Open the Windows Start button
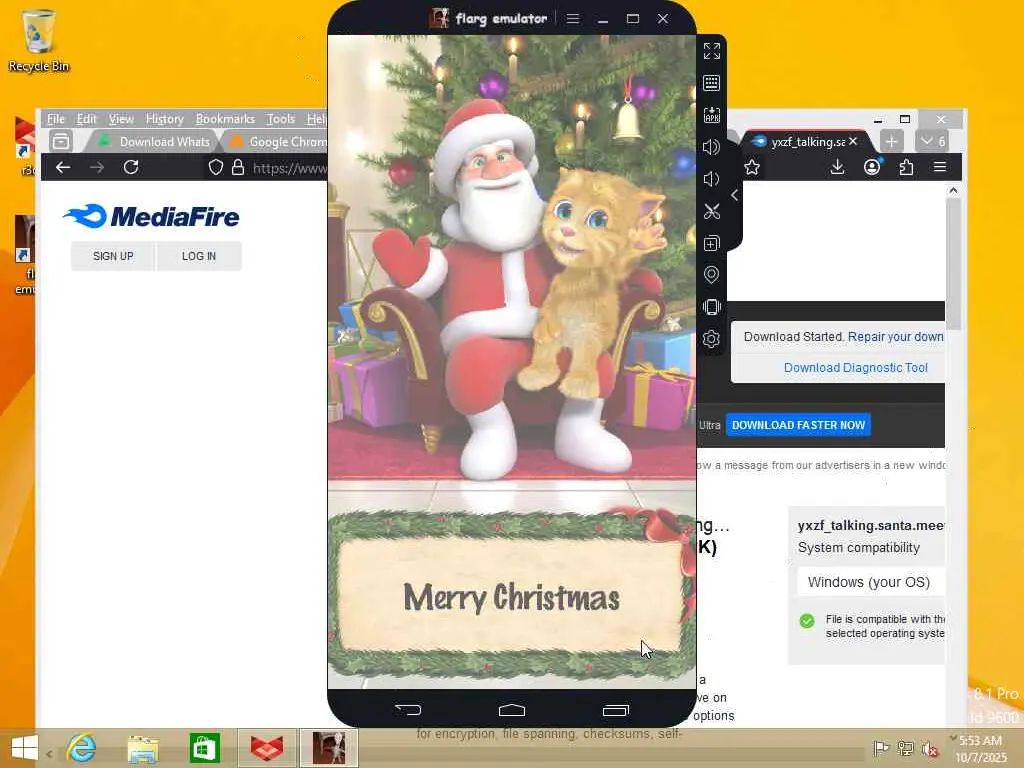This screenshot has width=1024, height=768. (25, 748)
